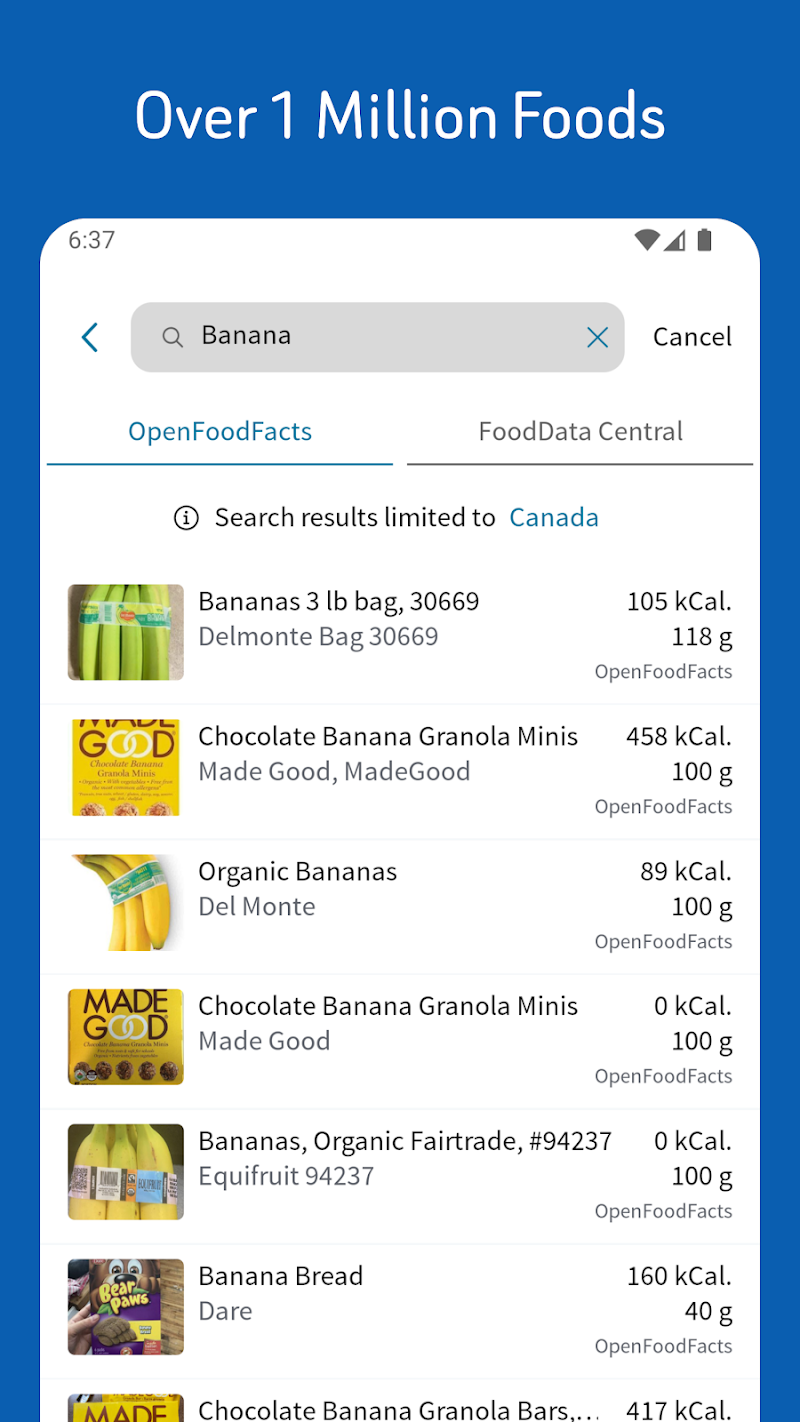Tap the info icon beside search results

[x=186, y=517]
